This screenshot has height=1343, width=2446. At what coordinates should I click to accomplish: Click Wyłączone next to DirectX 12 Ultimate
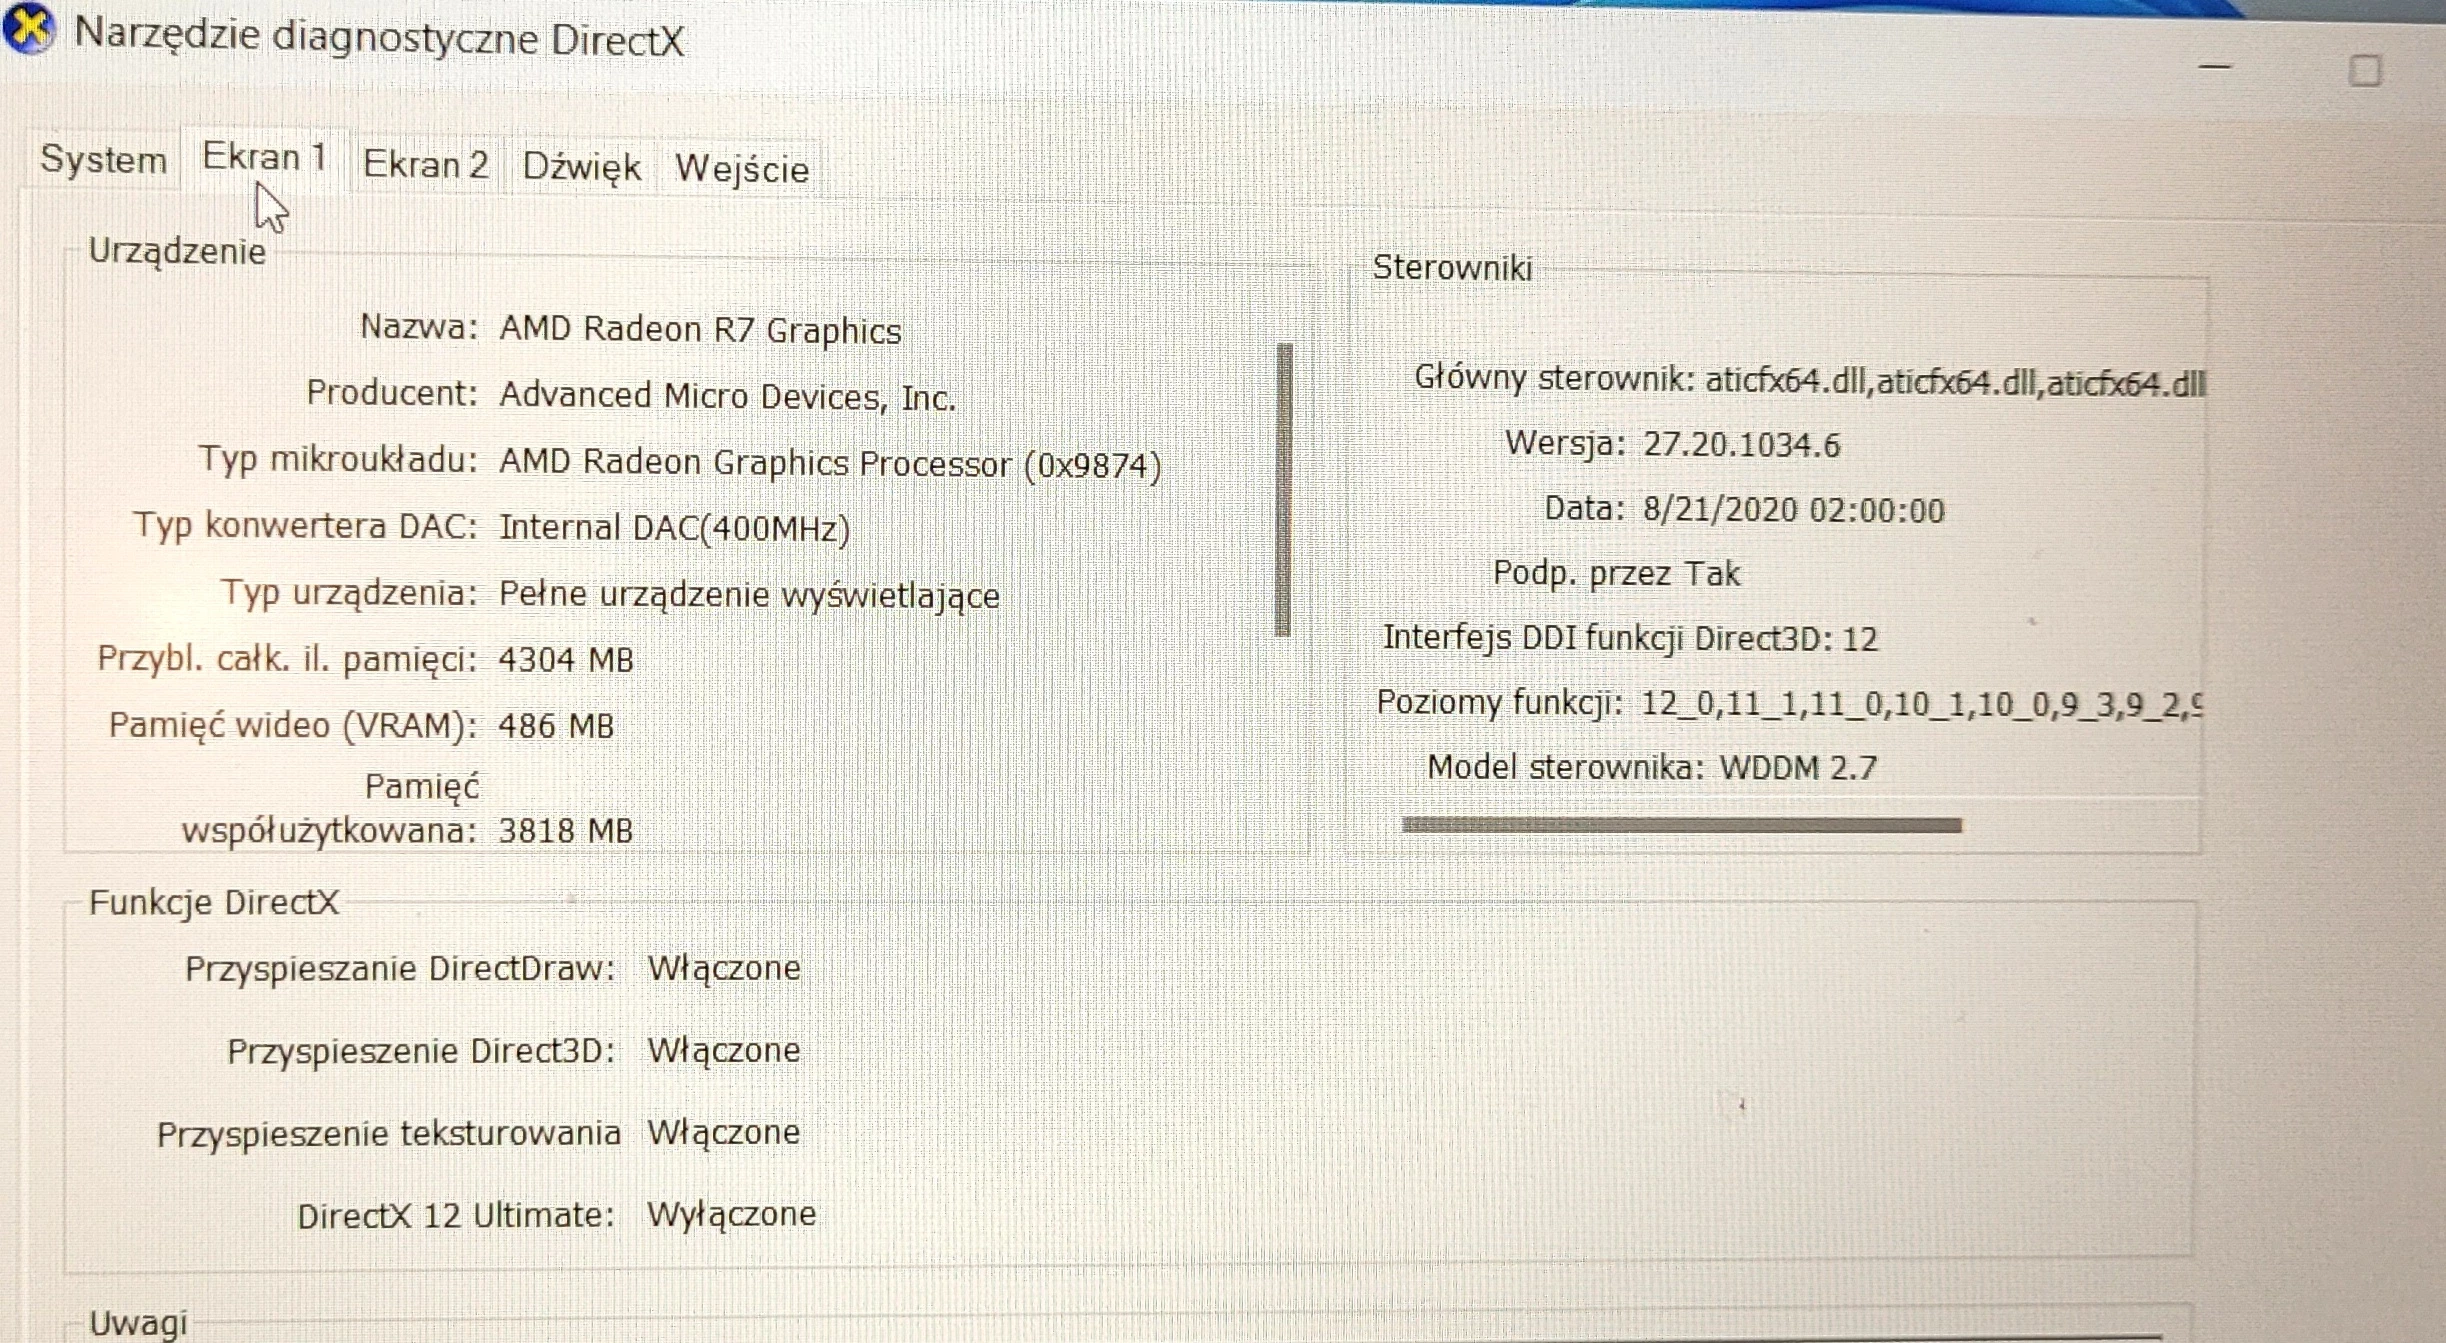point(732,1215)
